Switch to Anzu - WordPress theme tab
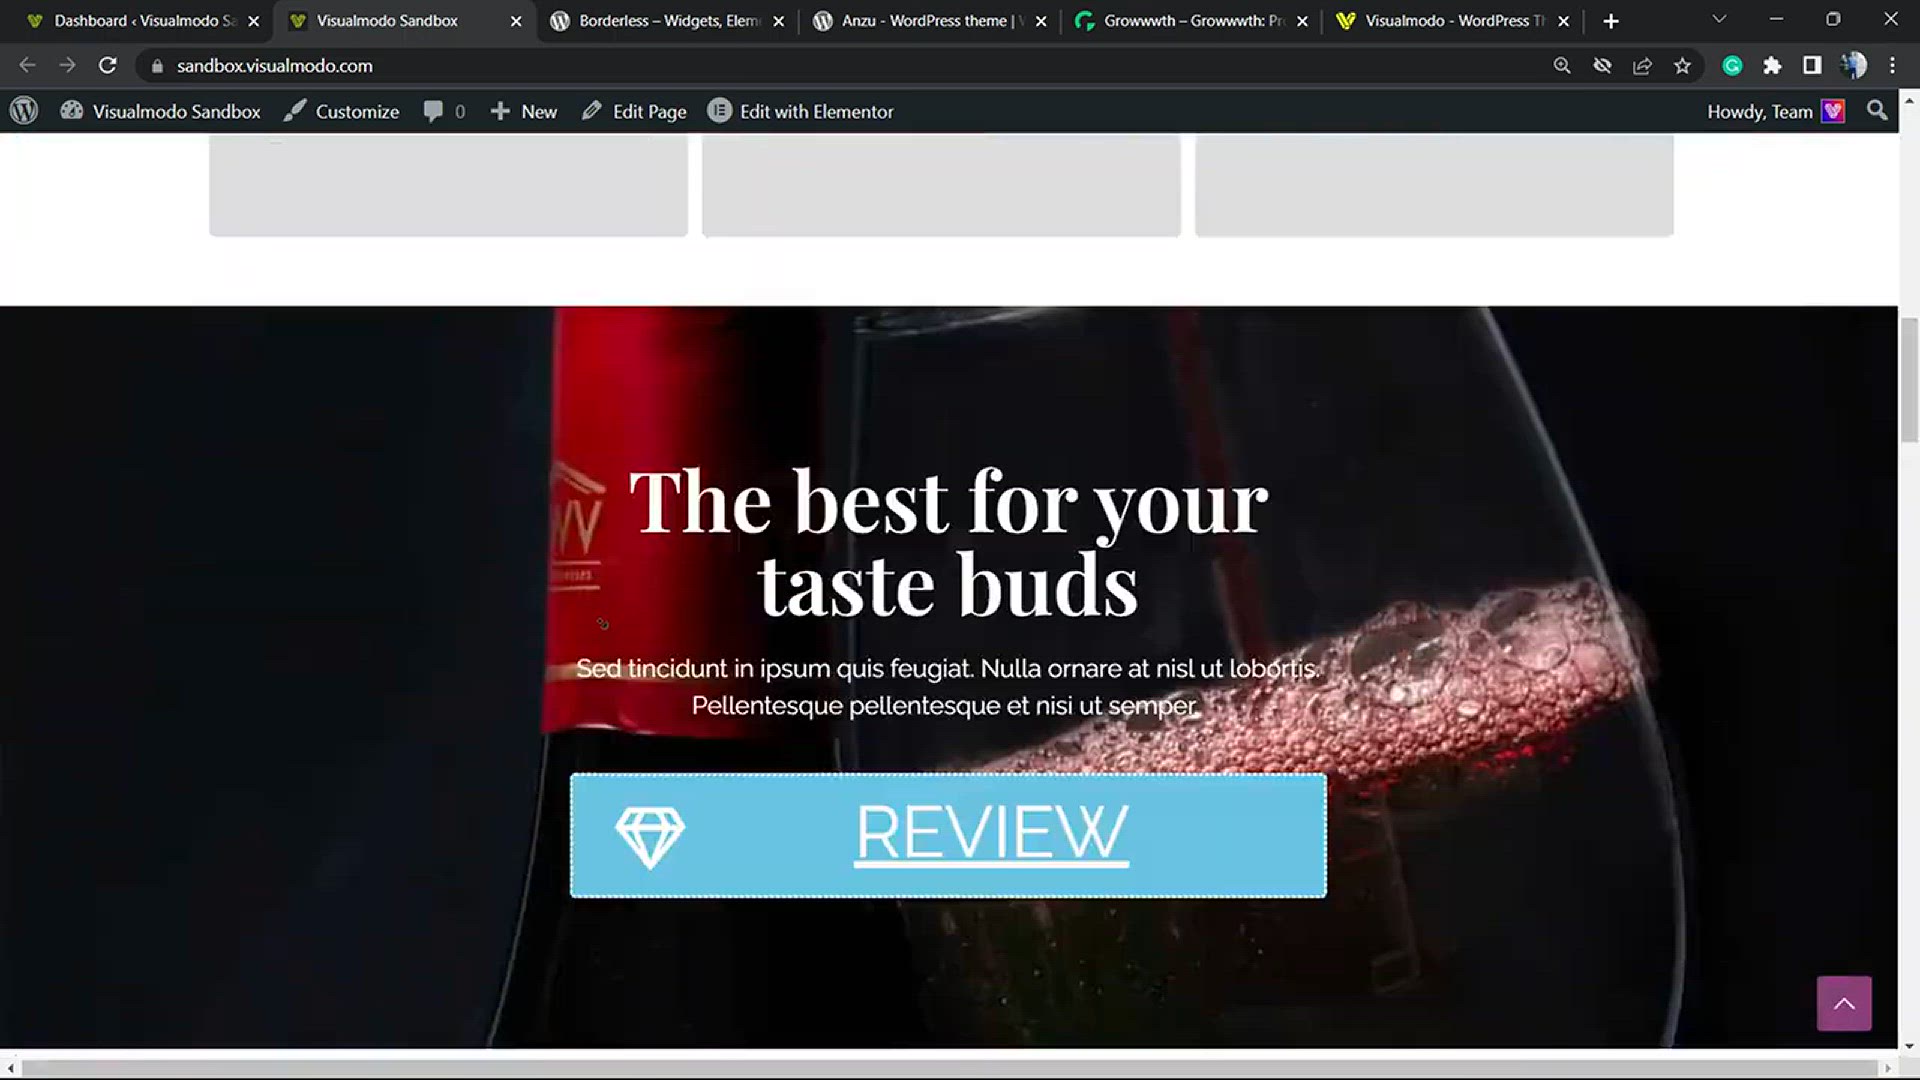 pos(932,20)
